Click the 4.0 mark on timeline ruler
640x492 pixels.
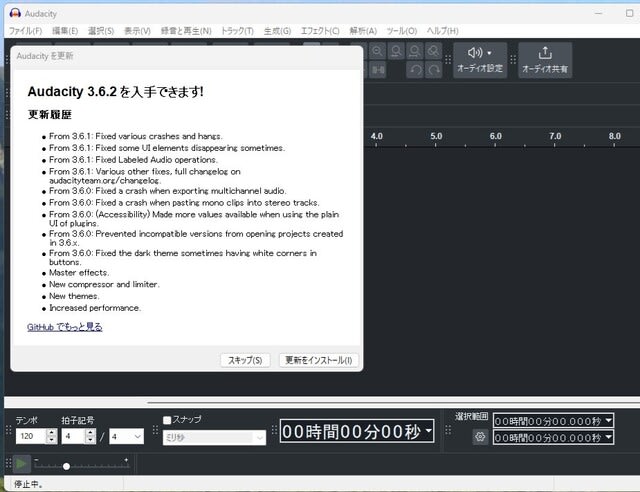pyautogui.click(x=376, y=136)
